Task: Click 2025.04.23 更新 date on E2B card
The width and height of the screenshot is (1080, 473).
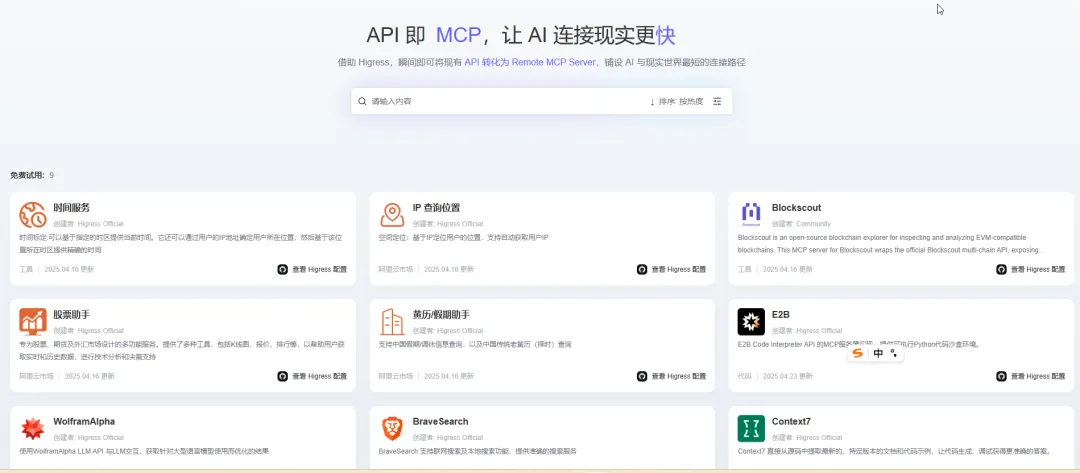Action: (x=787, y=376)
